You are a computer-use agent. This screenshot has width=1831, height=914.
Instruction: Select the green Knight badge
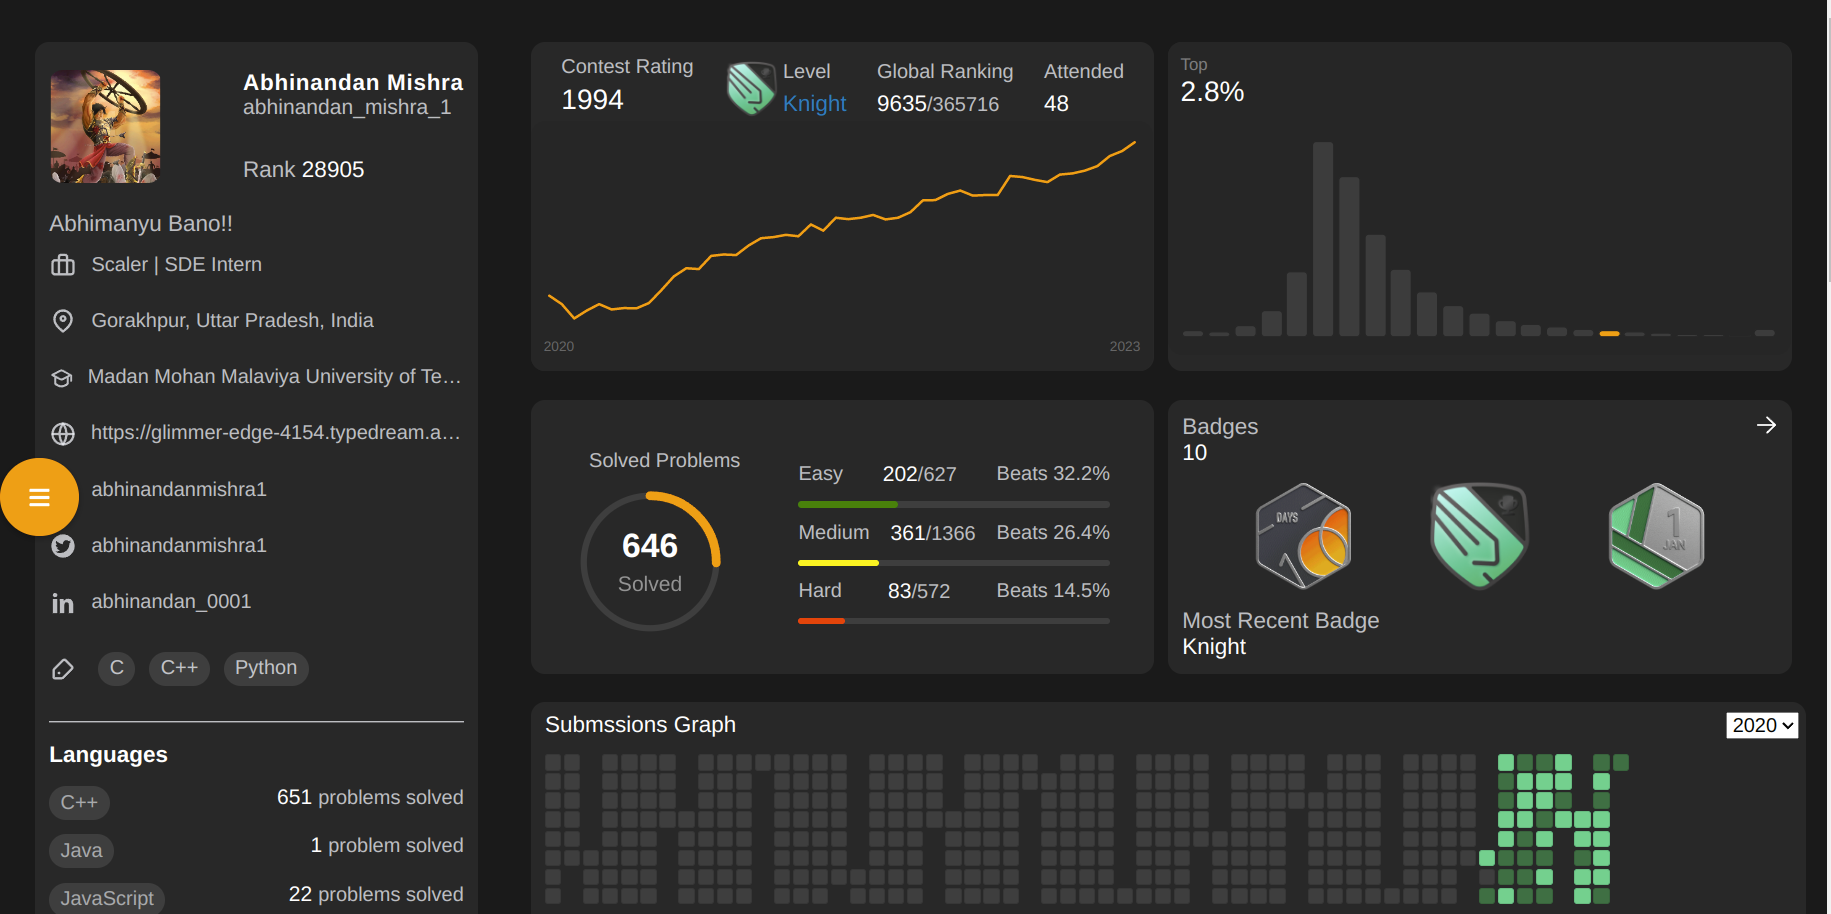point(1479,536)
